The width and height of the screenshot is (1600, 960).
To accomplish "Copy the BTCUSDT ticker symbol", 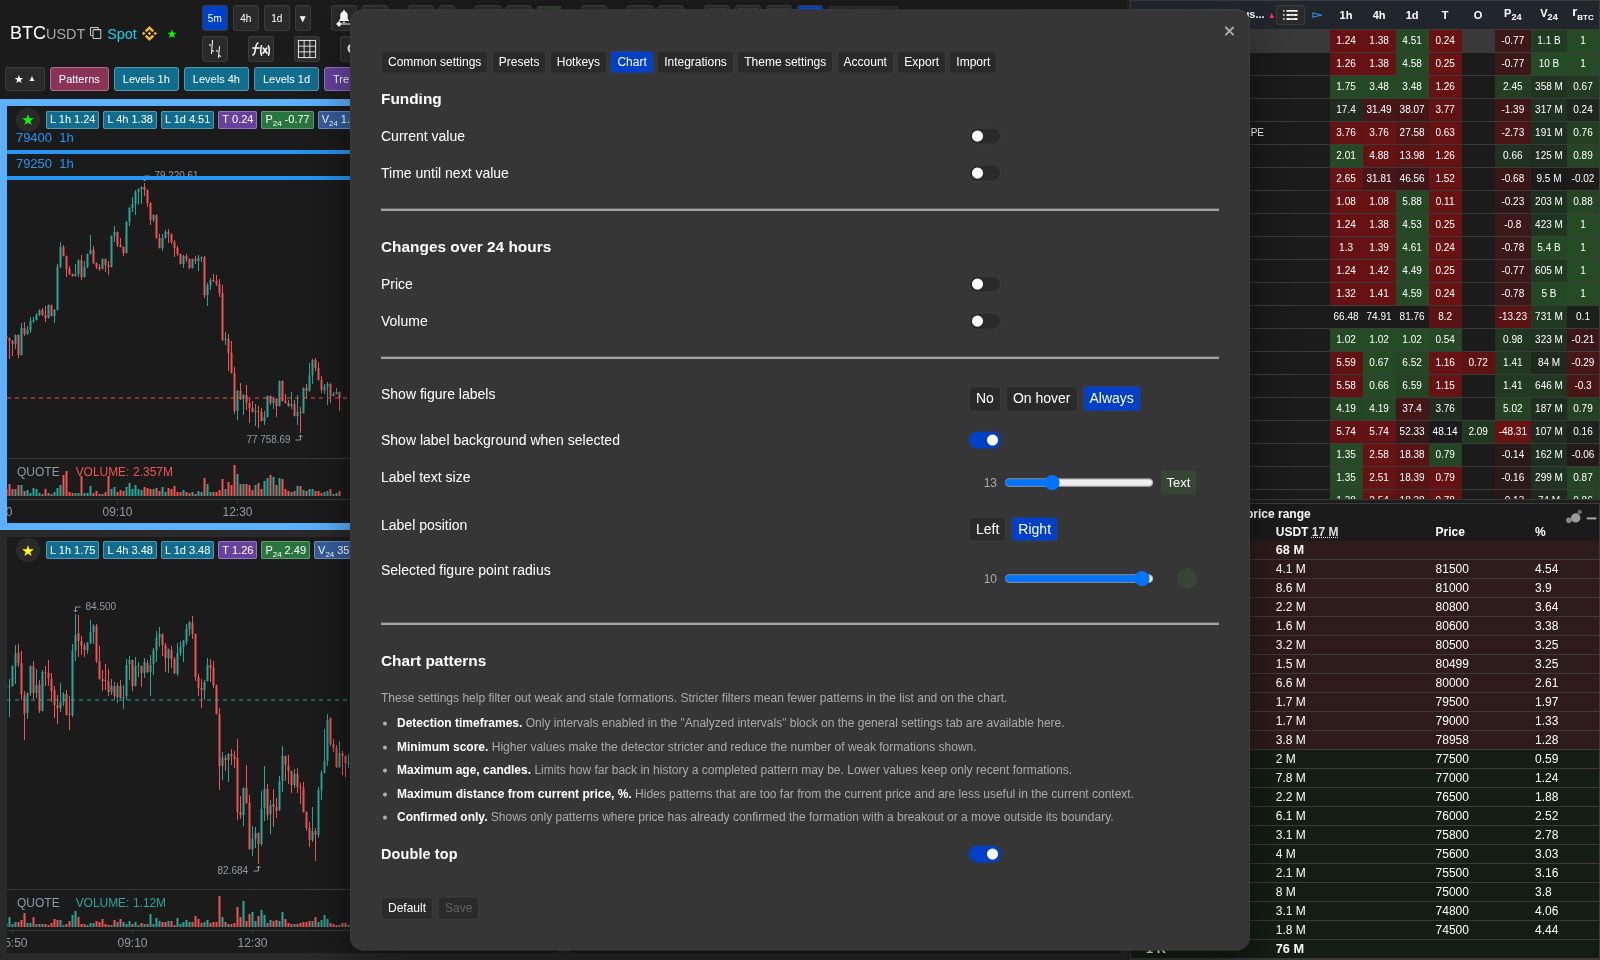I will (x=96, y=33).
